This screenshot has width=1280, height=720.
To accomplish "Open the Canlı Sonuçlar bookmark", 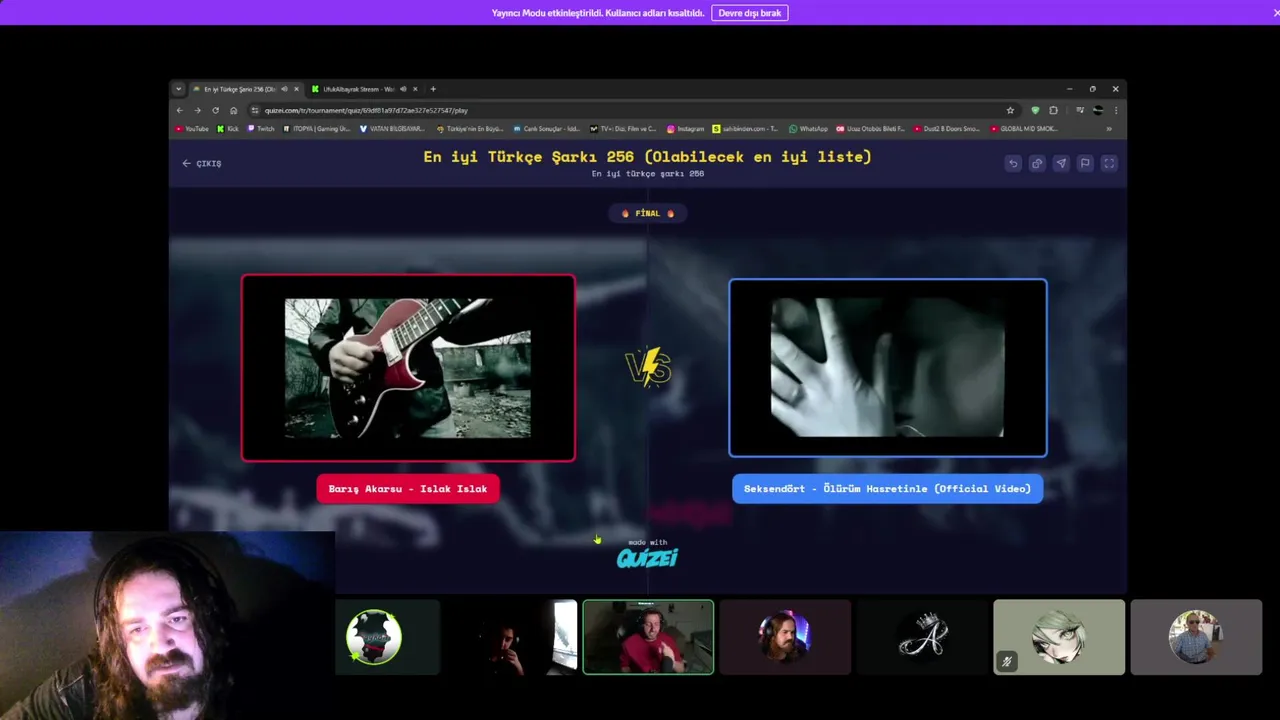I will click(547, 129).
